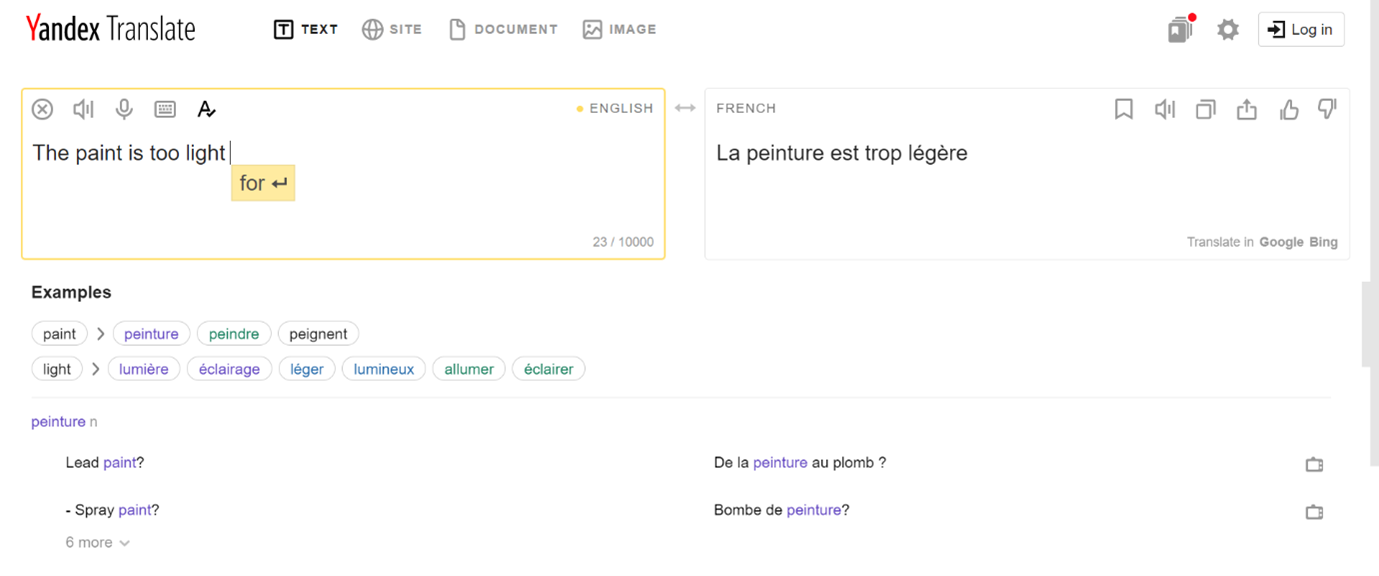Viewport: 1379px width, 576px height.
Task: Open the FRENCH target language selector
Action: [x=746, y=108]
